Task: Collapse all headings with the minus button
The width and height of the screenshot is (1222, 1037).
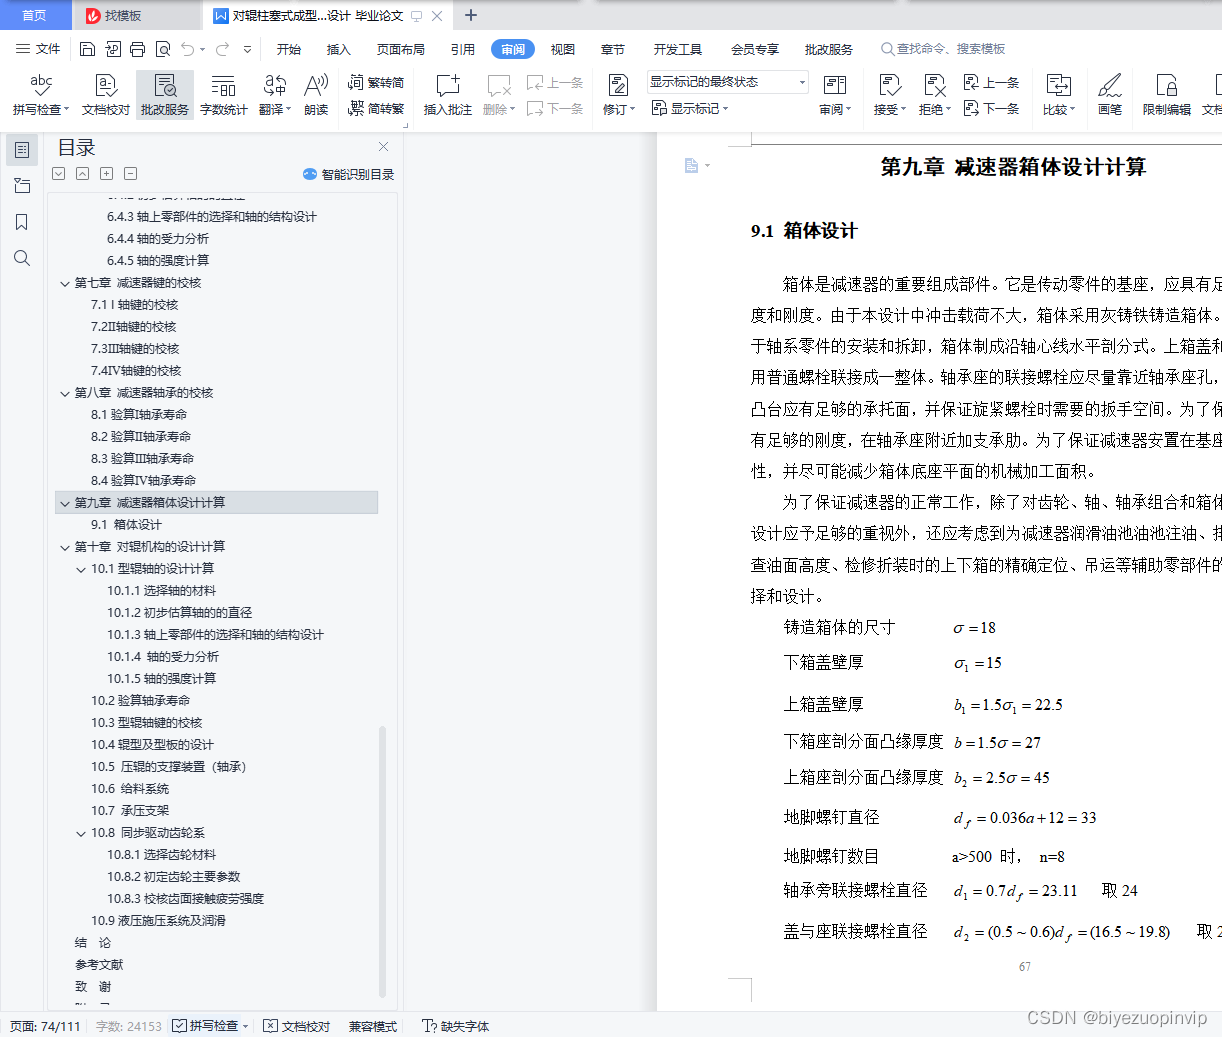Action: pos(129,173)
